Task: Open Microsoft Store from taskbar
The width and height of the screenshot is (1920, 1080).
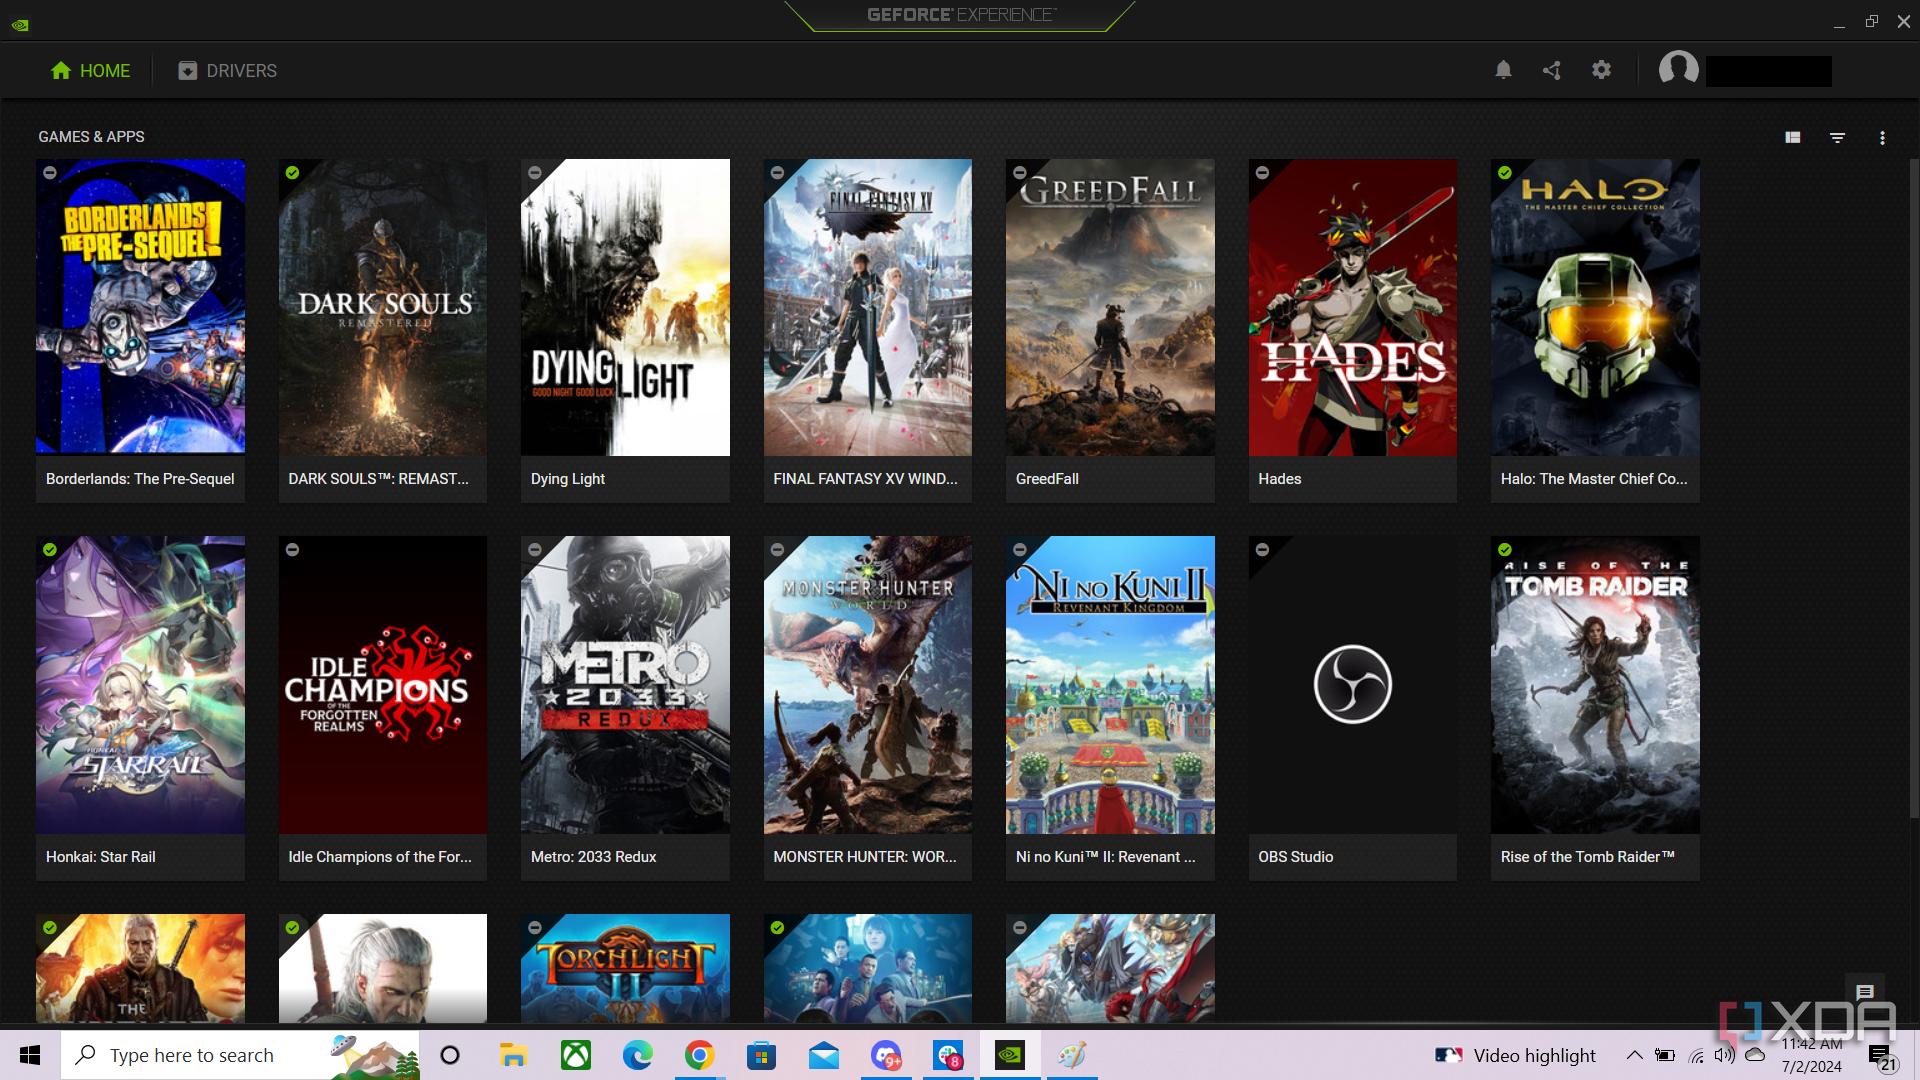Action: click(762, 1055)
